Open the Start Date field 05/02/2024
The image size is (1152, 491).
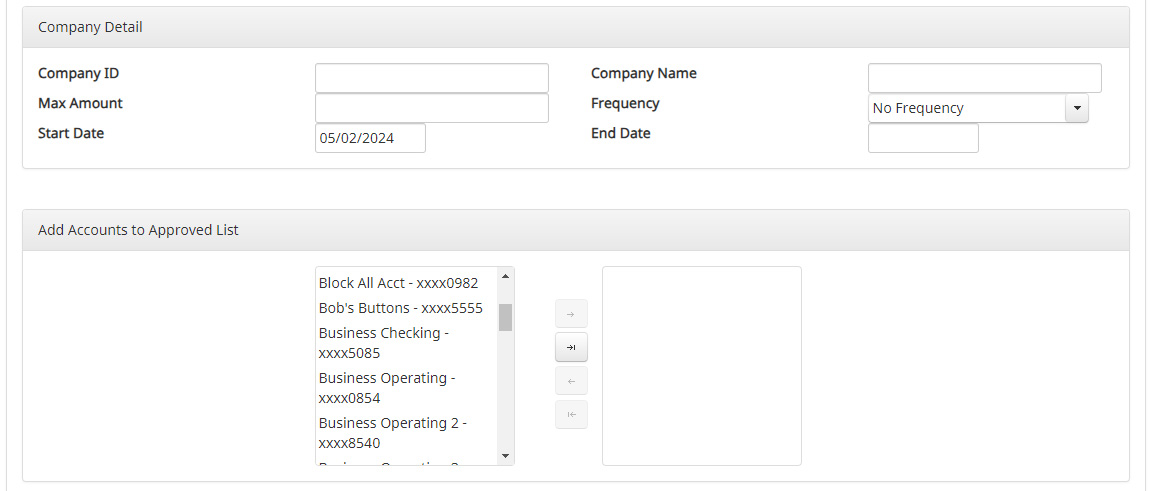coord(370,138)
